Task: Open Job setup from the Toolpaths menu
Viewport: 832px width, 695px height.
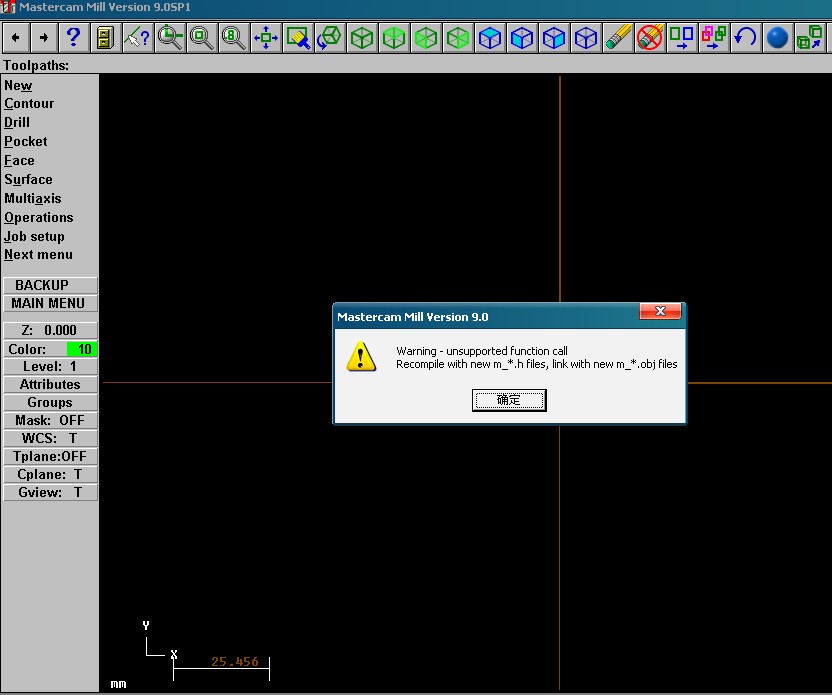Action: pyautogui.click(x=34, y=237)
